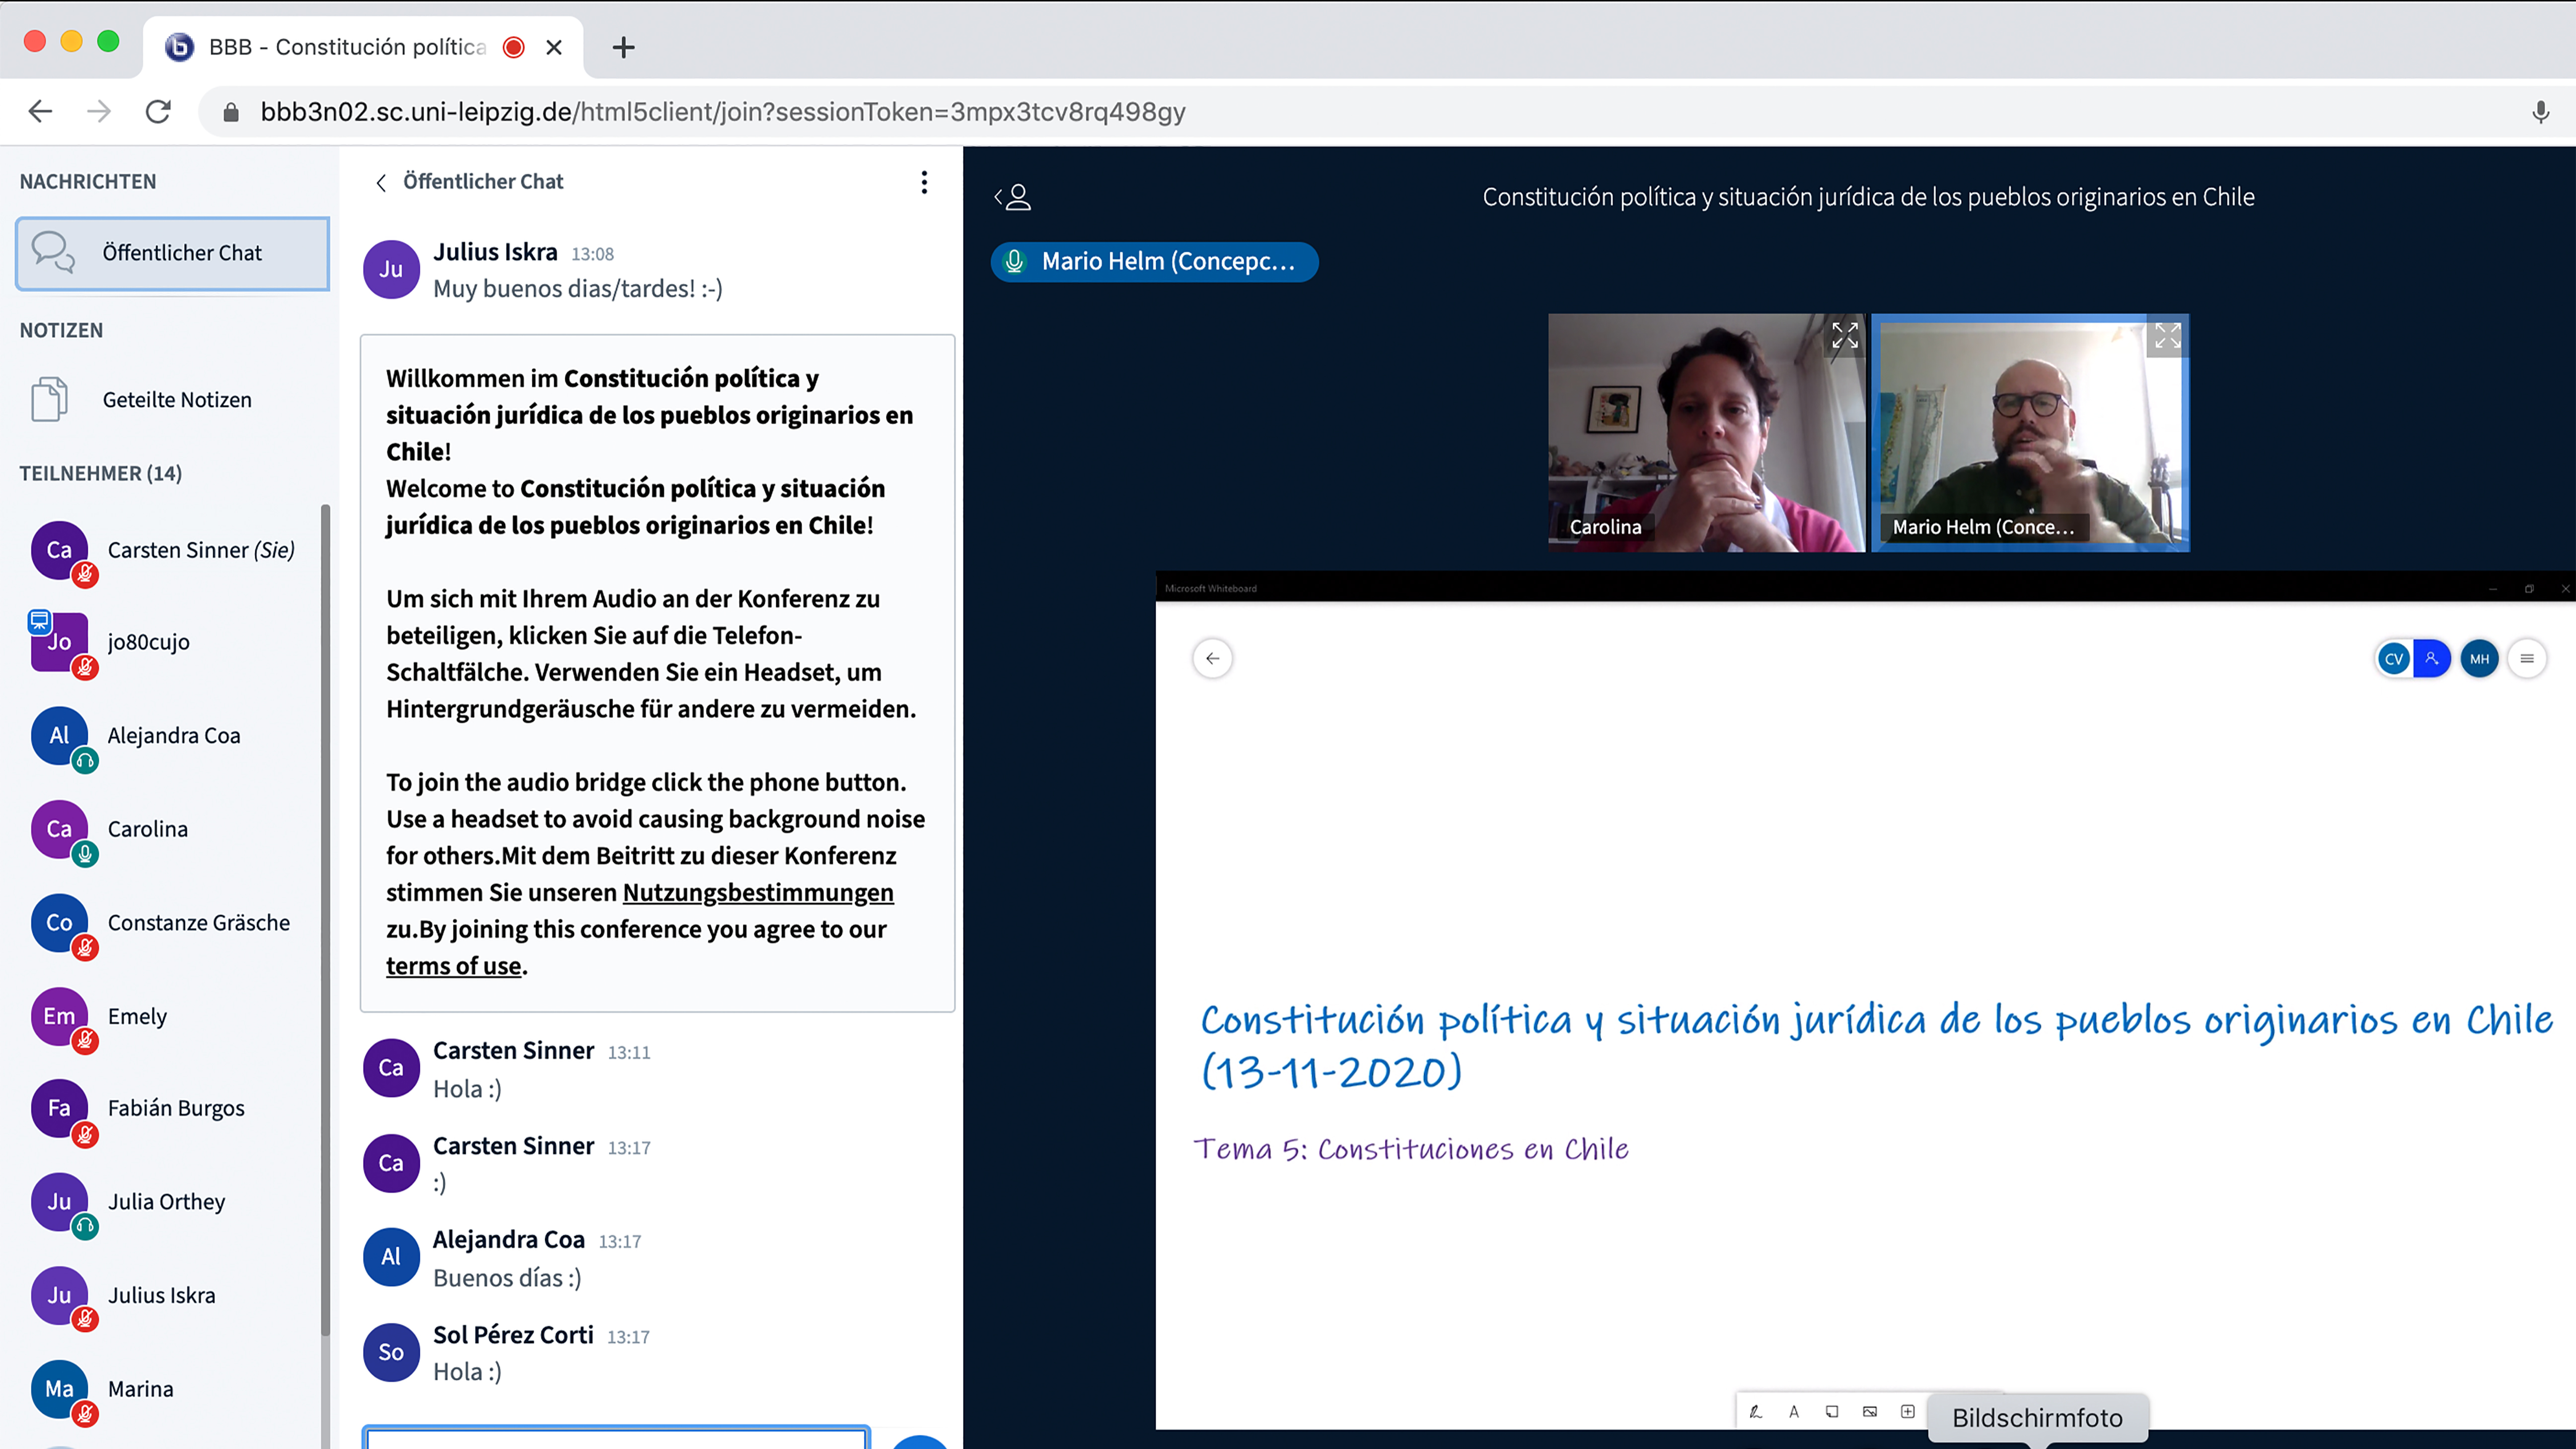This screenshot has height=1449, width=2576.
Task: Open Geteilte Notizen shared notes
Action: 177,400
